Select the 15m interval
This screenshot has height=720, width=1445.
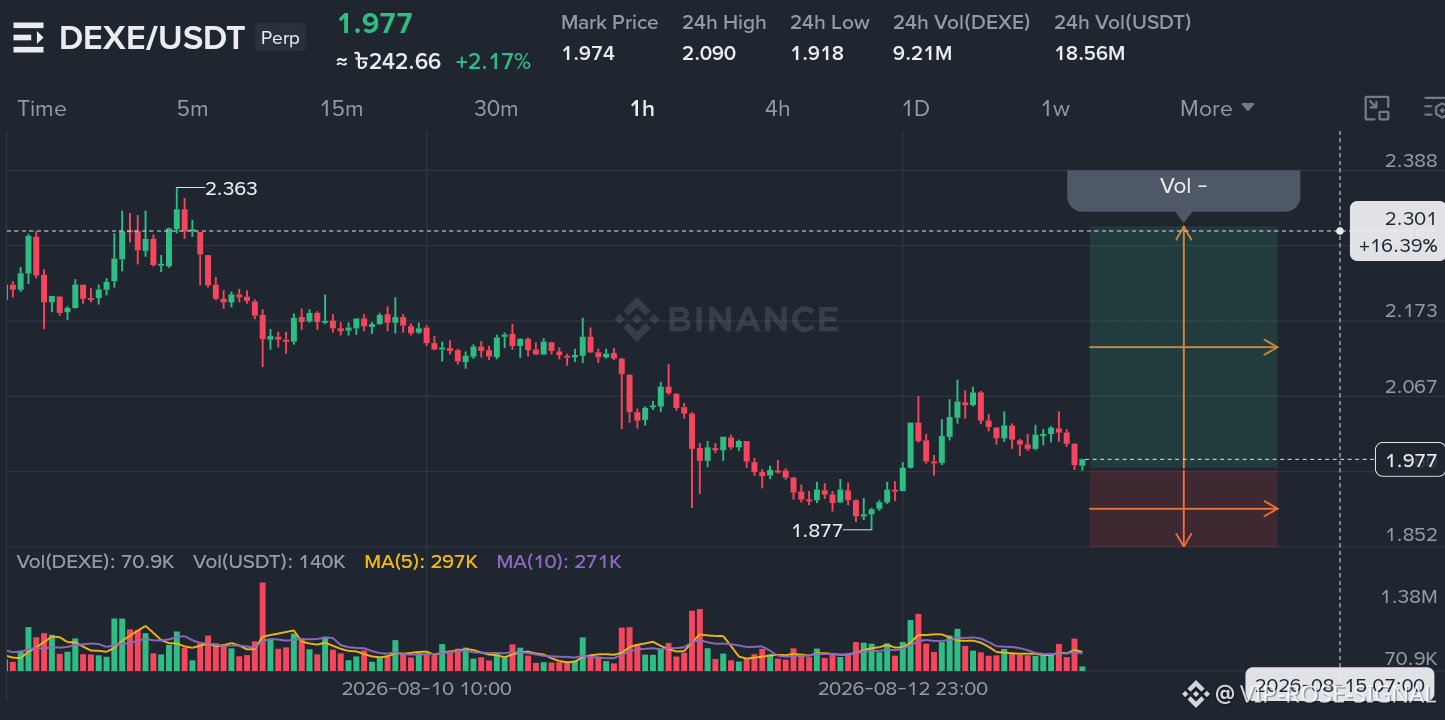pyautogui.click(x=342, y=108)
